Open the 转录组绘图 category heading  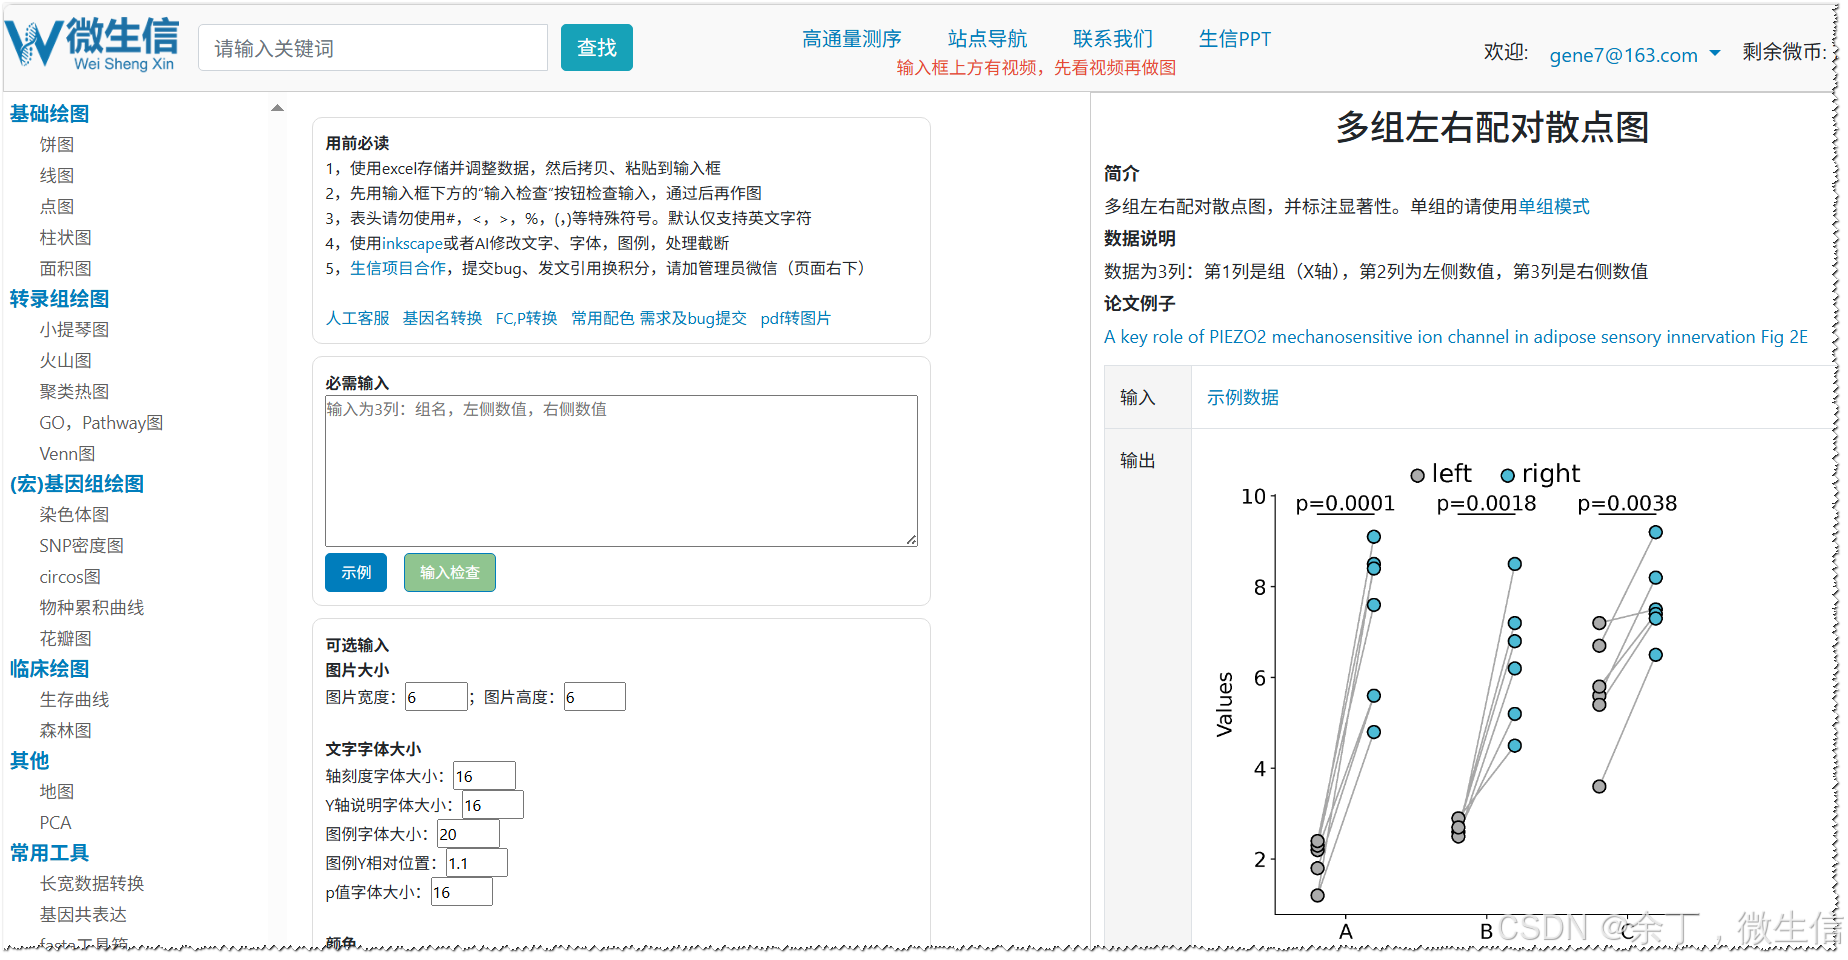60,299
